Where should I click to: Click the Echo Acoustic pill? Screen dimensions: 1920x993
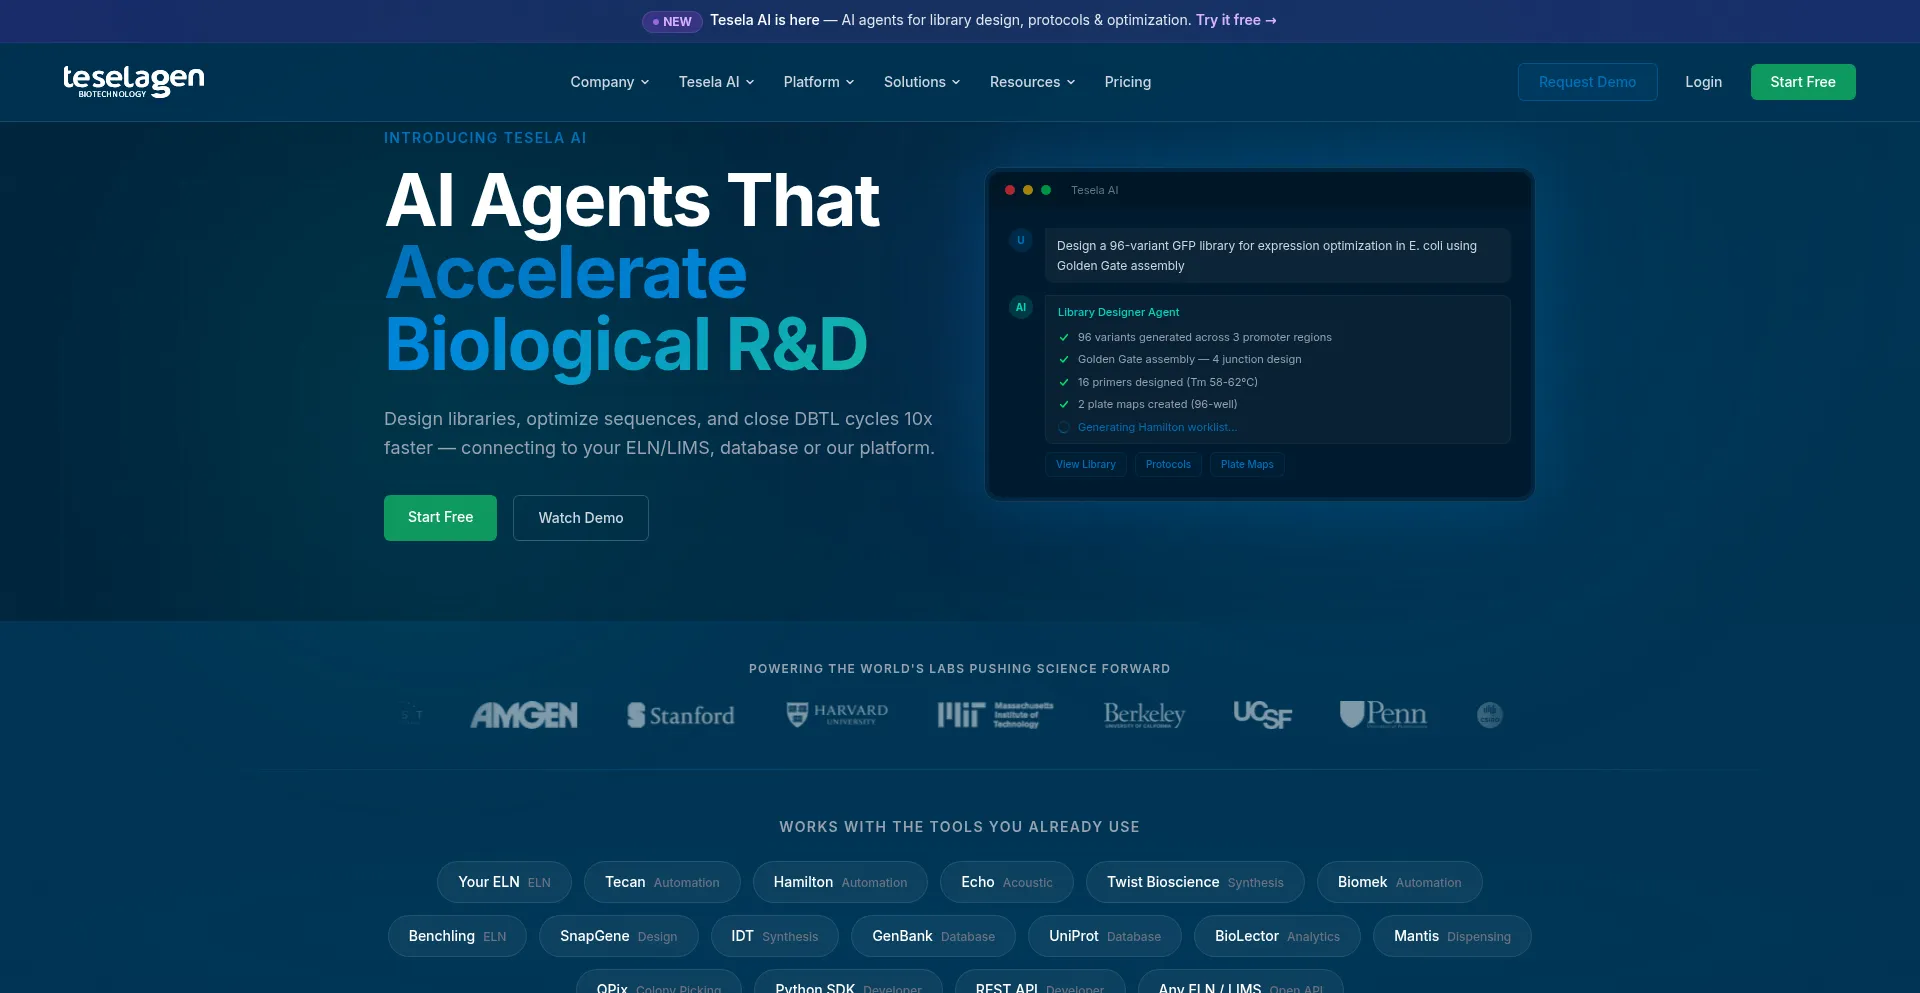pos(1007,882)
